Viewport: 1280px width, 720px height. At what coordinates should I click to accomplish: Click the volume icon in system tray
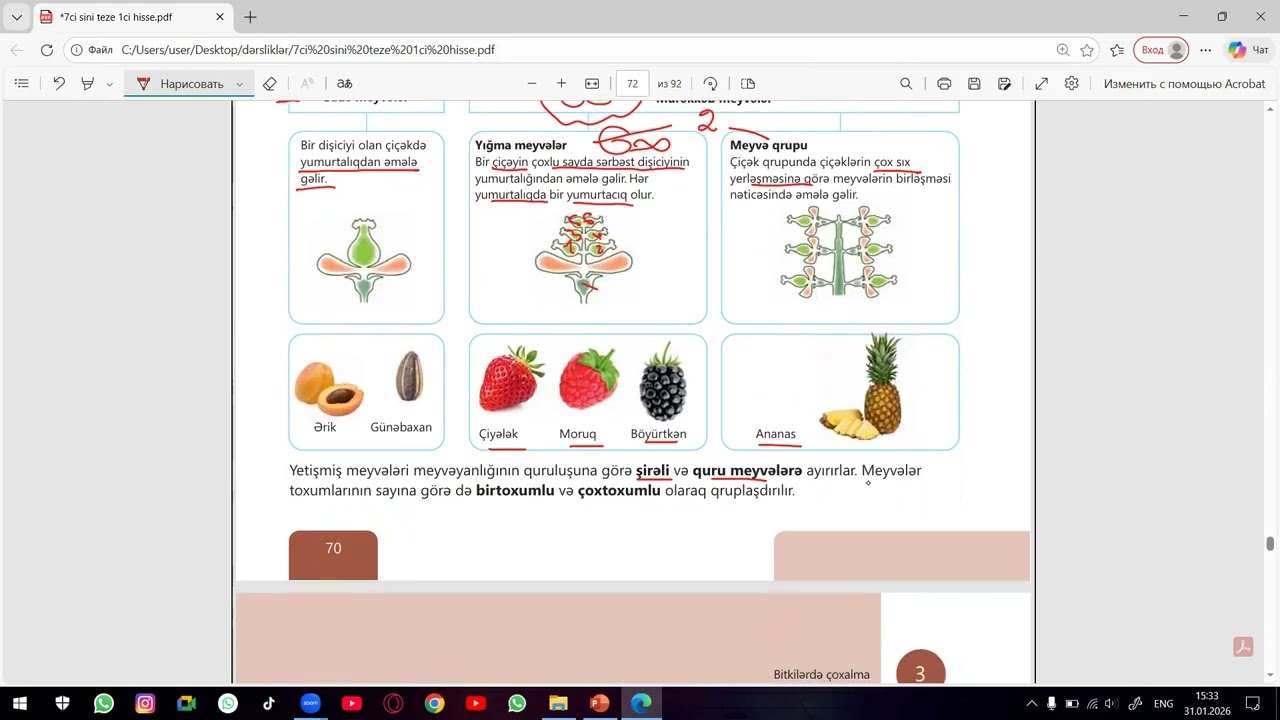click(1111, 703)
